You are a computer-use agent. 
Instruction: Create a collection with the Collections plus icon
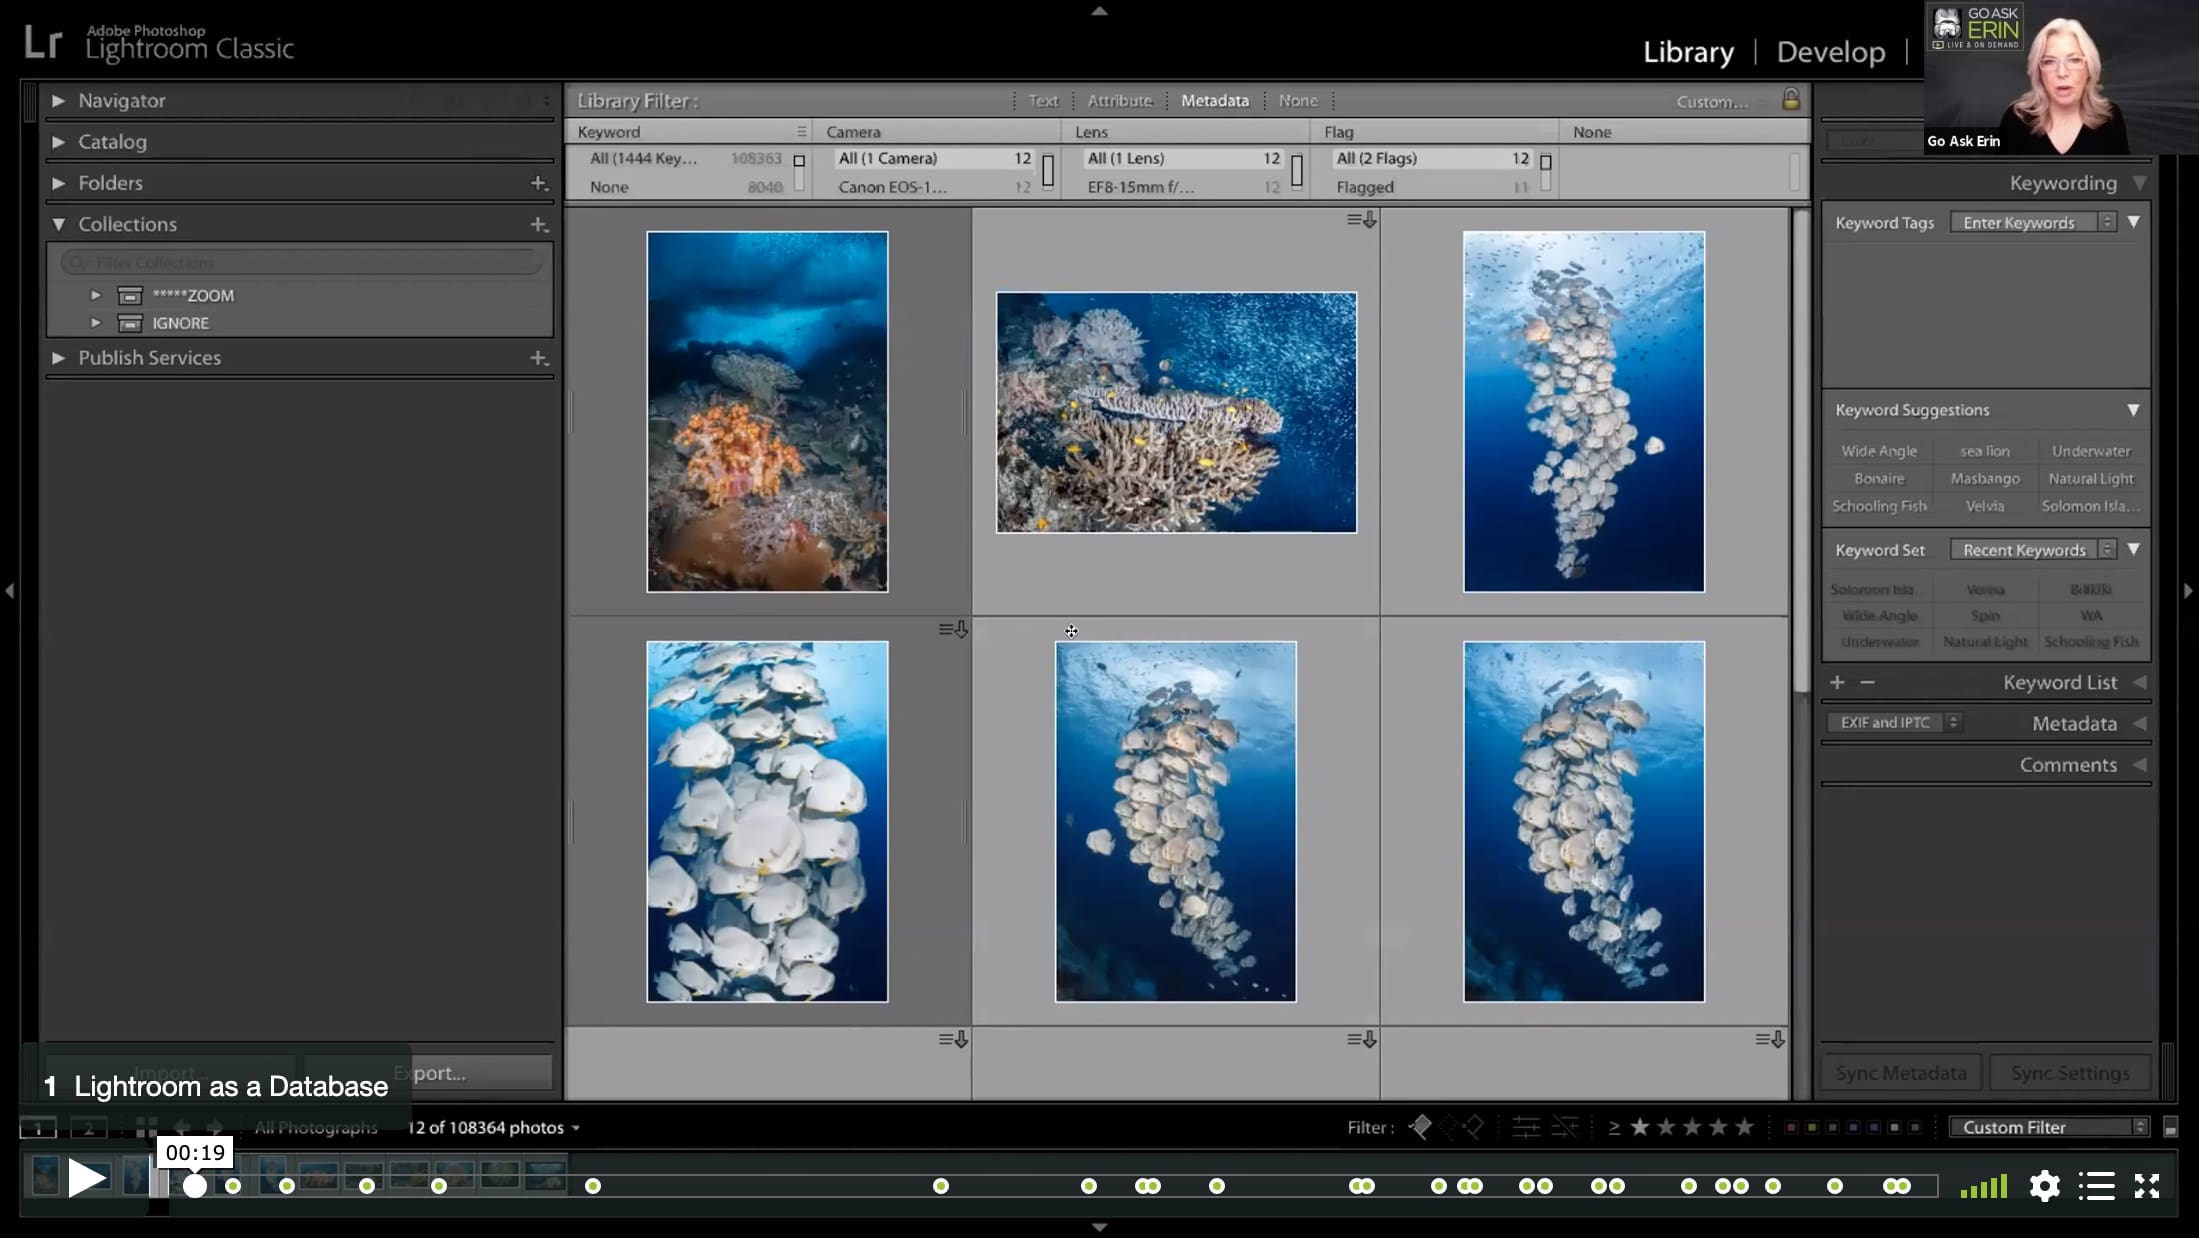539,224
